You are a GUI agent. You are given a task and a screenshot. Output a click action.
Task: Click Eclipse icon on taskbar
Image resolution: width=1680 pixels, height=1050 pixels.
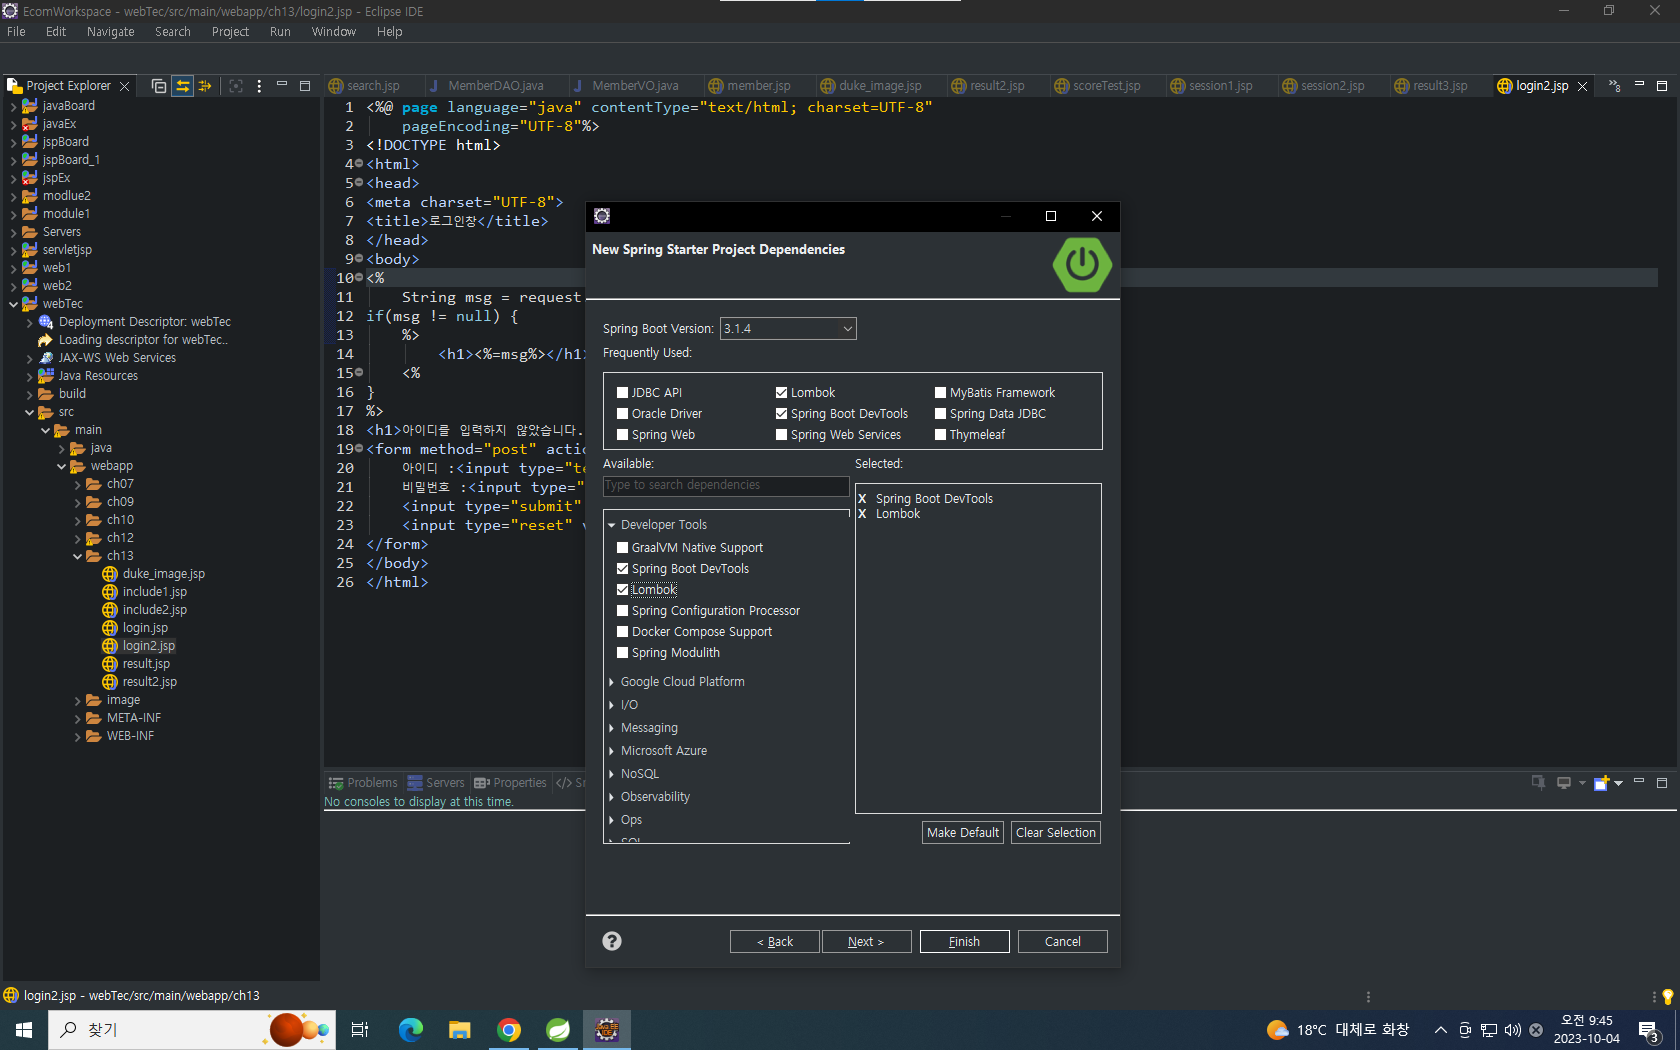point(607,1030)
